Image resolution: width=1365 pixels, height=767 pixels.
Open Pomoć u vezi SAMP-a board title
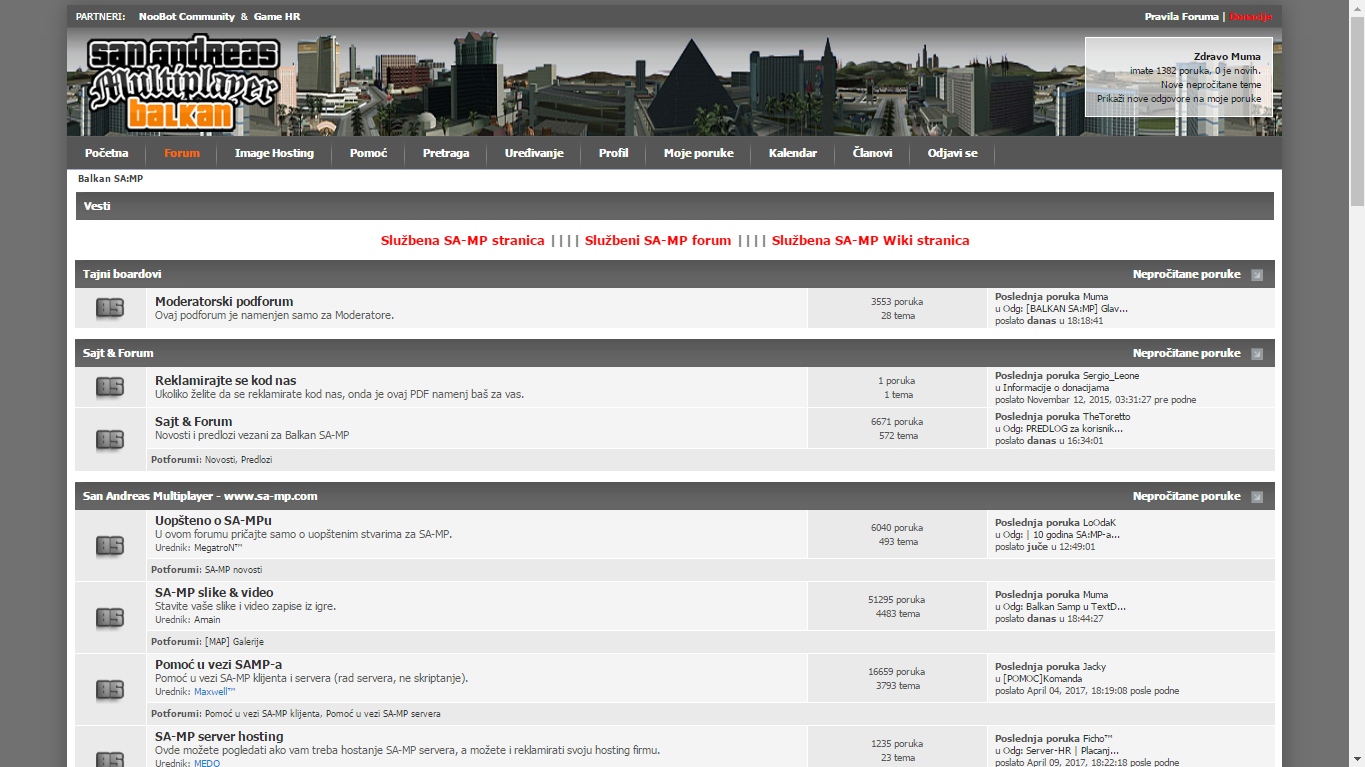[219, 665]
